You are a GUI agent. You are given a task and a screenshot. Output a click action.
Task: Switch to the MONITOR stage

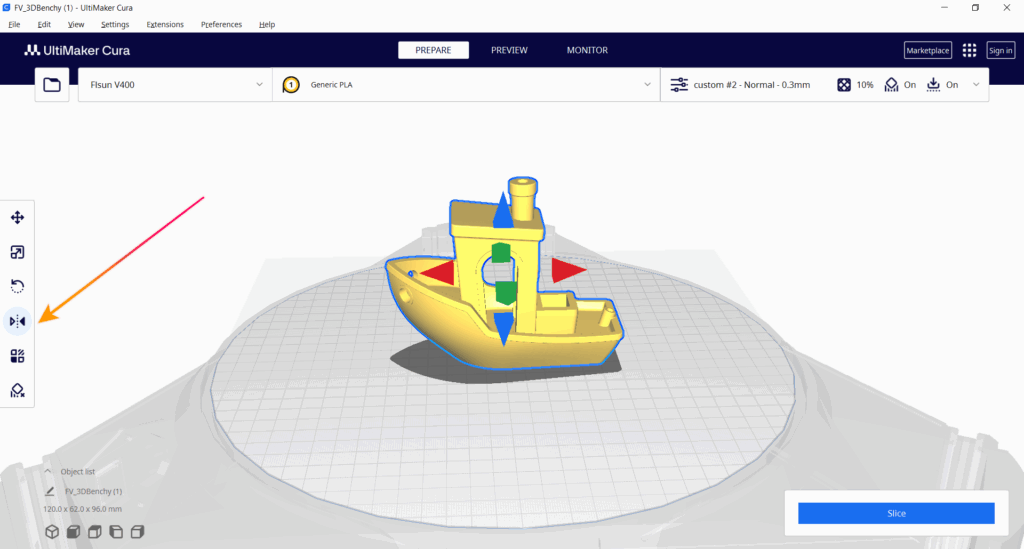pyautogui.click(x=587, y=50)
